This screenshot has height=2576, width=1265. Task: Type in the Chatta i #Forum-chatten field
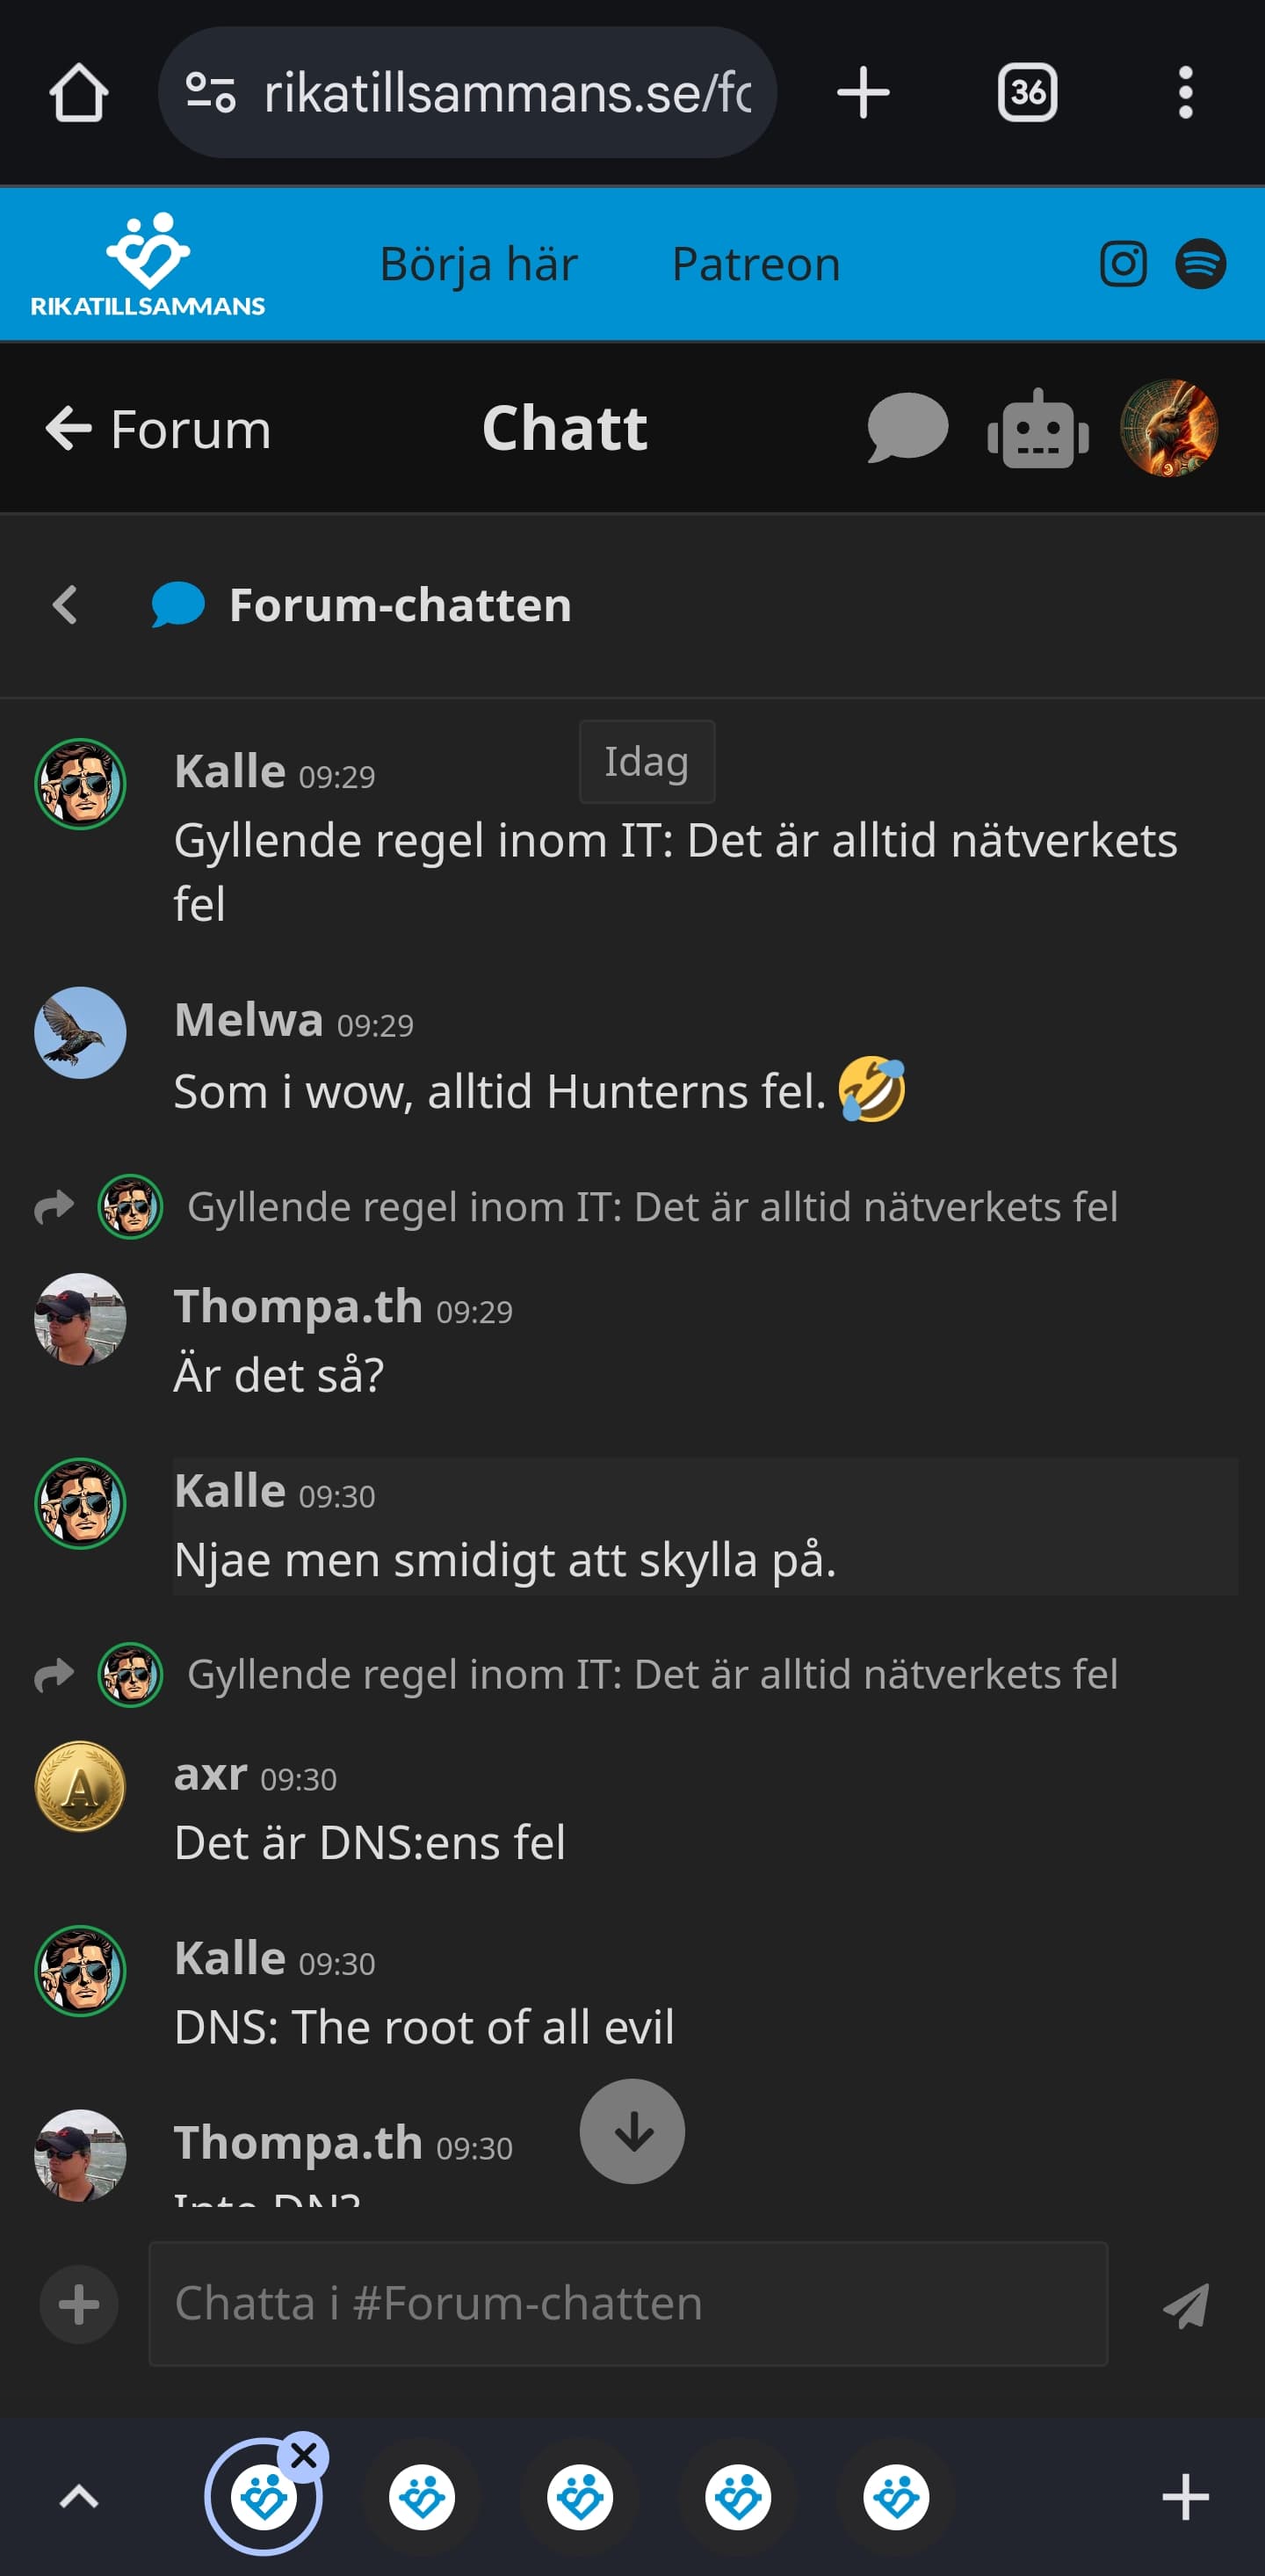pos(628,2304)
